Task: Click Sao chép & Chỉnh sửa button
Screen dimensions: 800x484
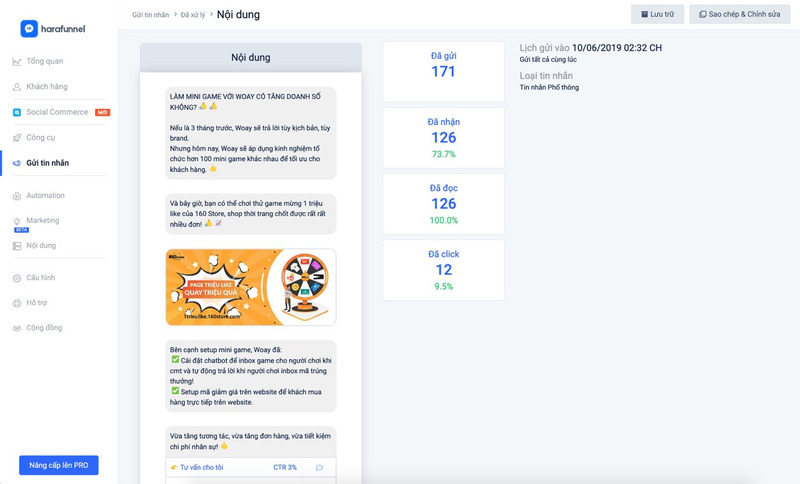Action: pos(740,14)
